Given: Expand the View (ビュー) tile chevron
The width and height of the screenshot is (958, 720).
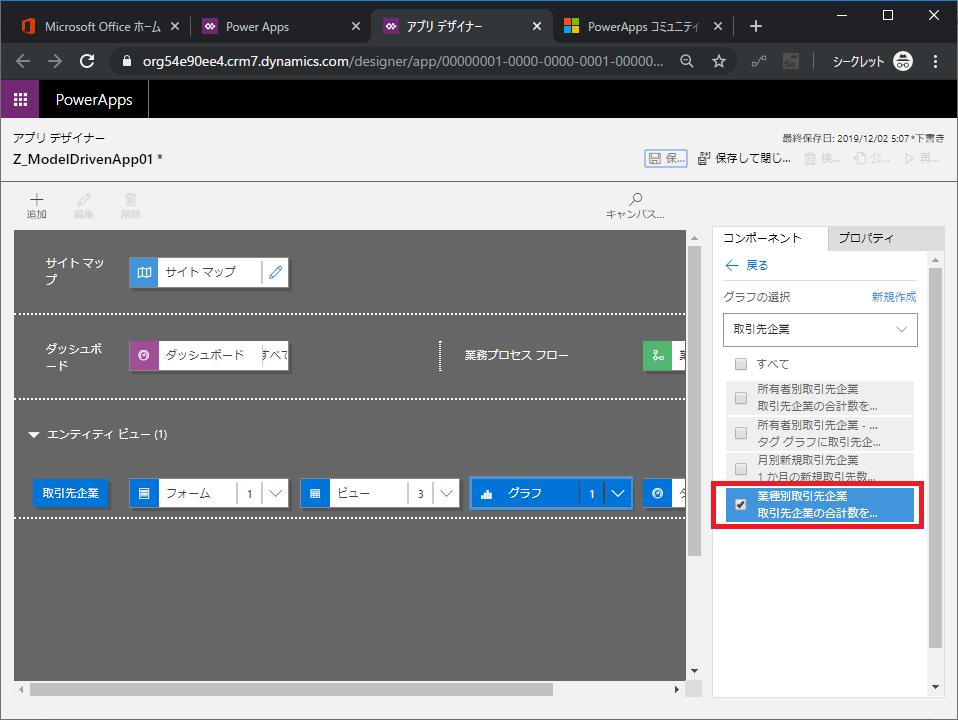Looking at the screenshot, I should coord(447,493).
